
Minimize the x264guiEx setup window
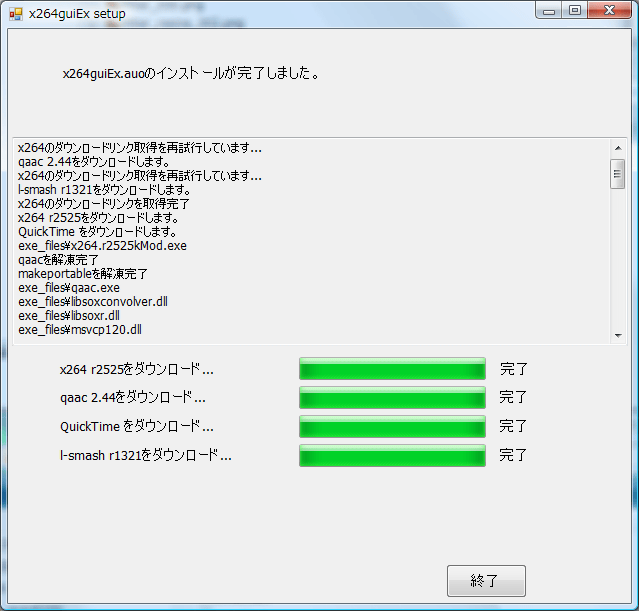[x=549, y=10]
